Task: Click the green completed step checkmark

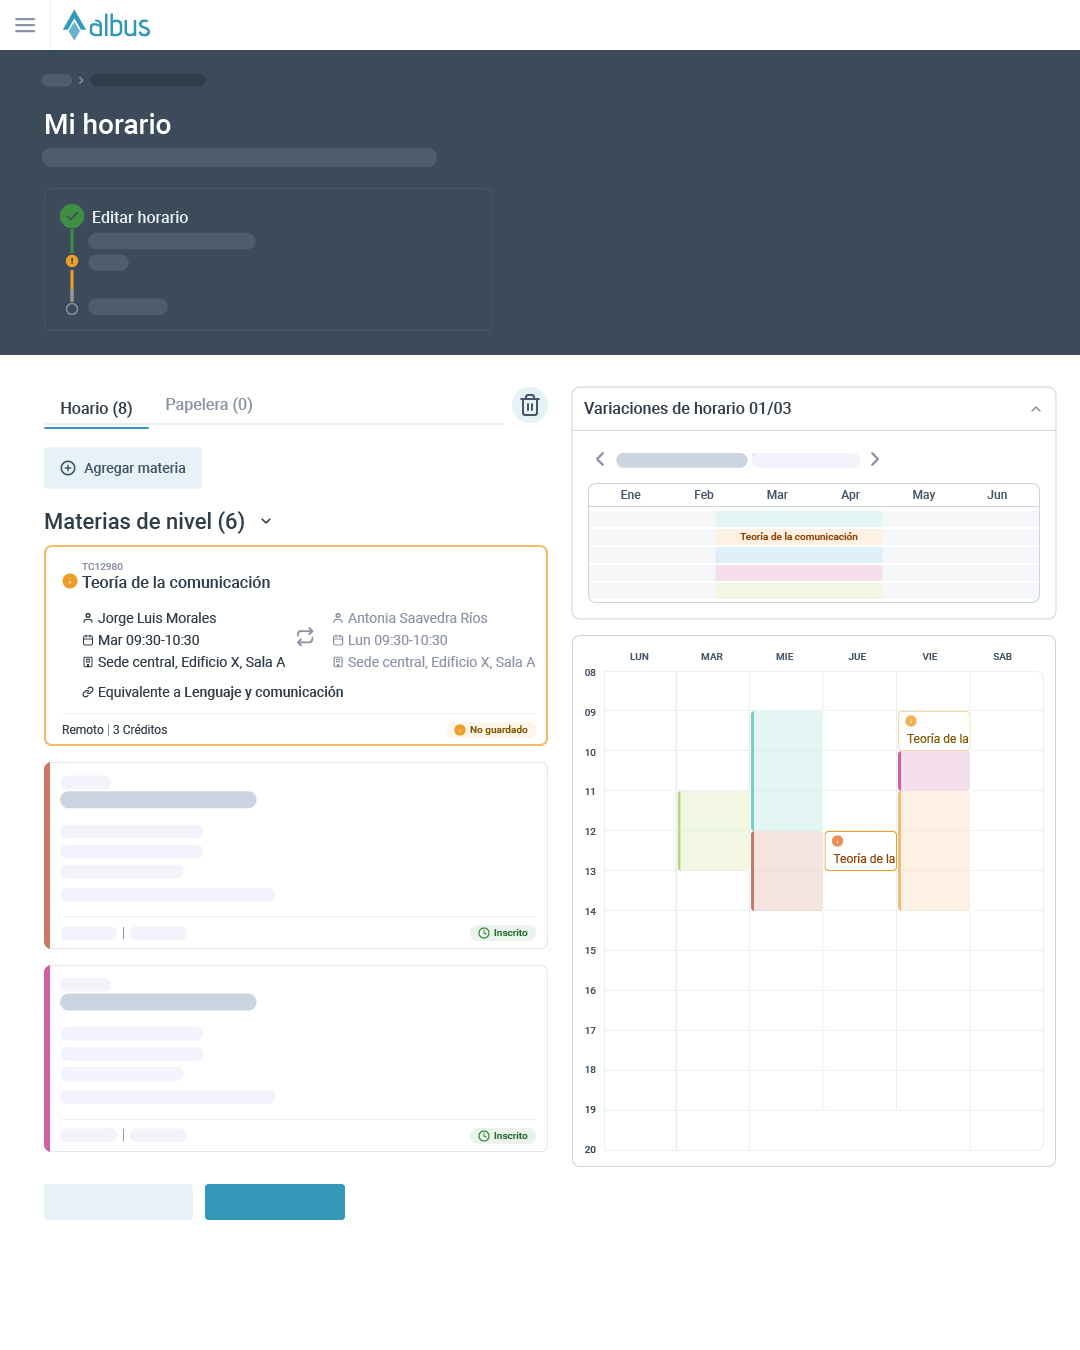Action: [x=72, y=216]
